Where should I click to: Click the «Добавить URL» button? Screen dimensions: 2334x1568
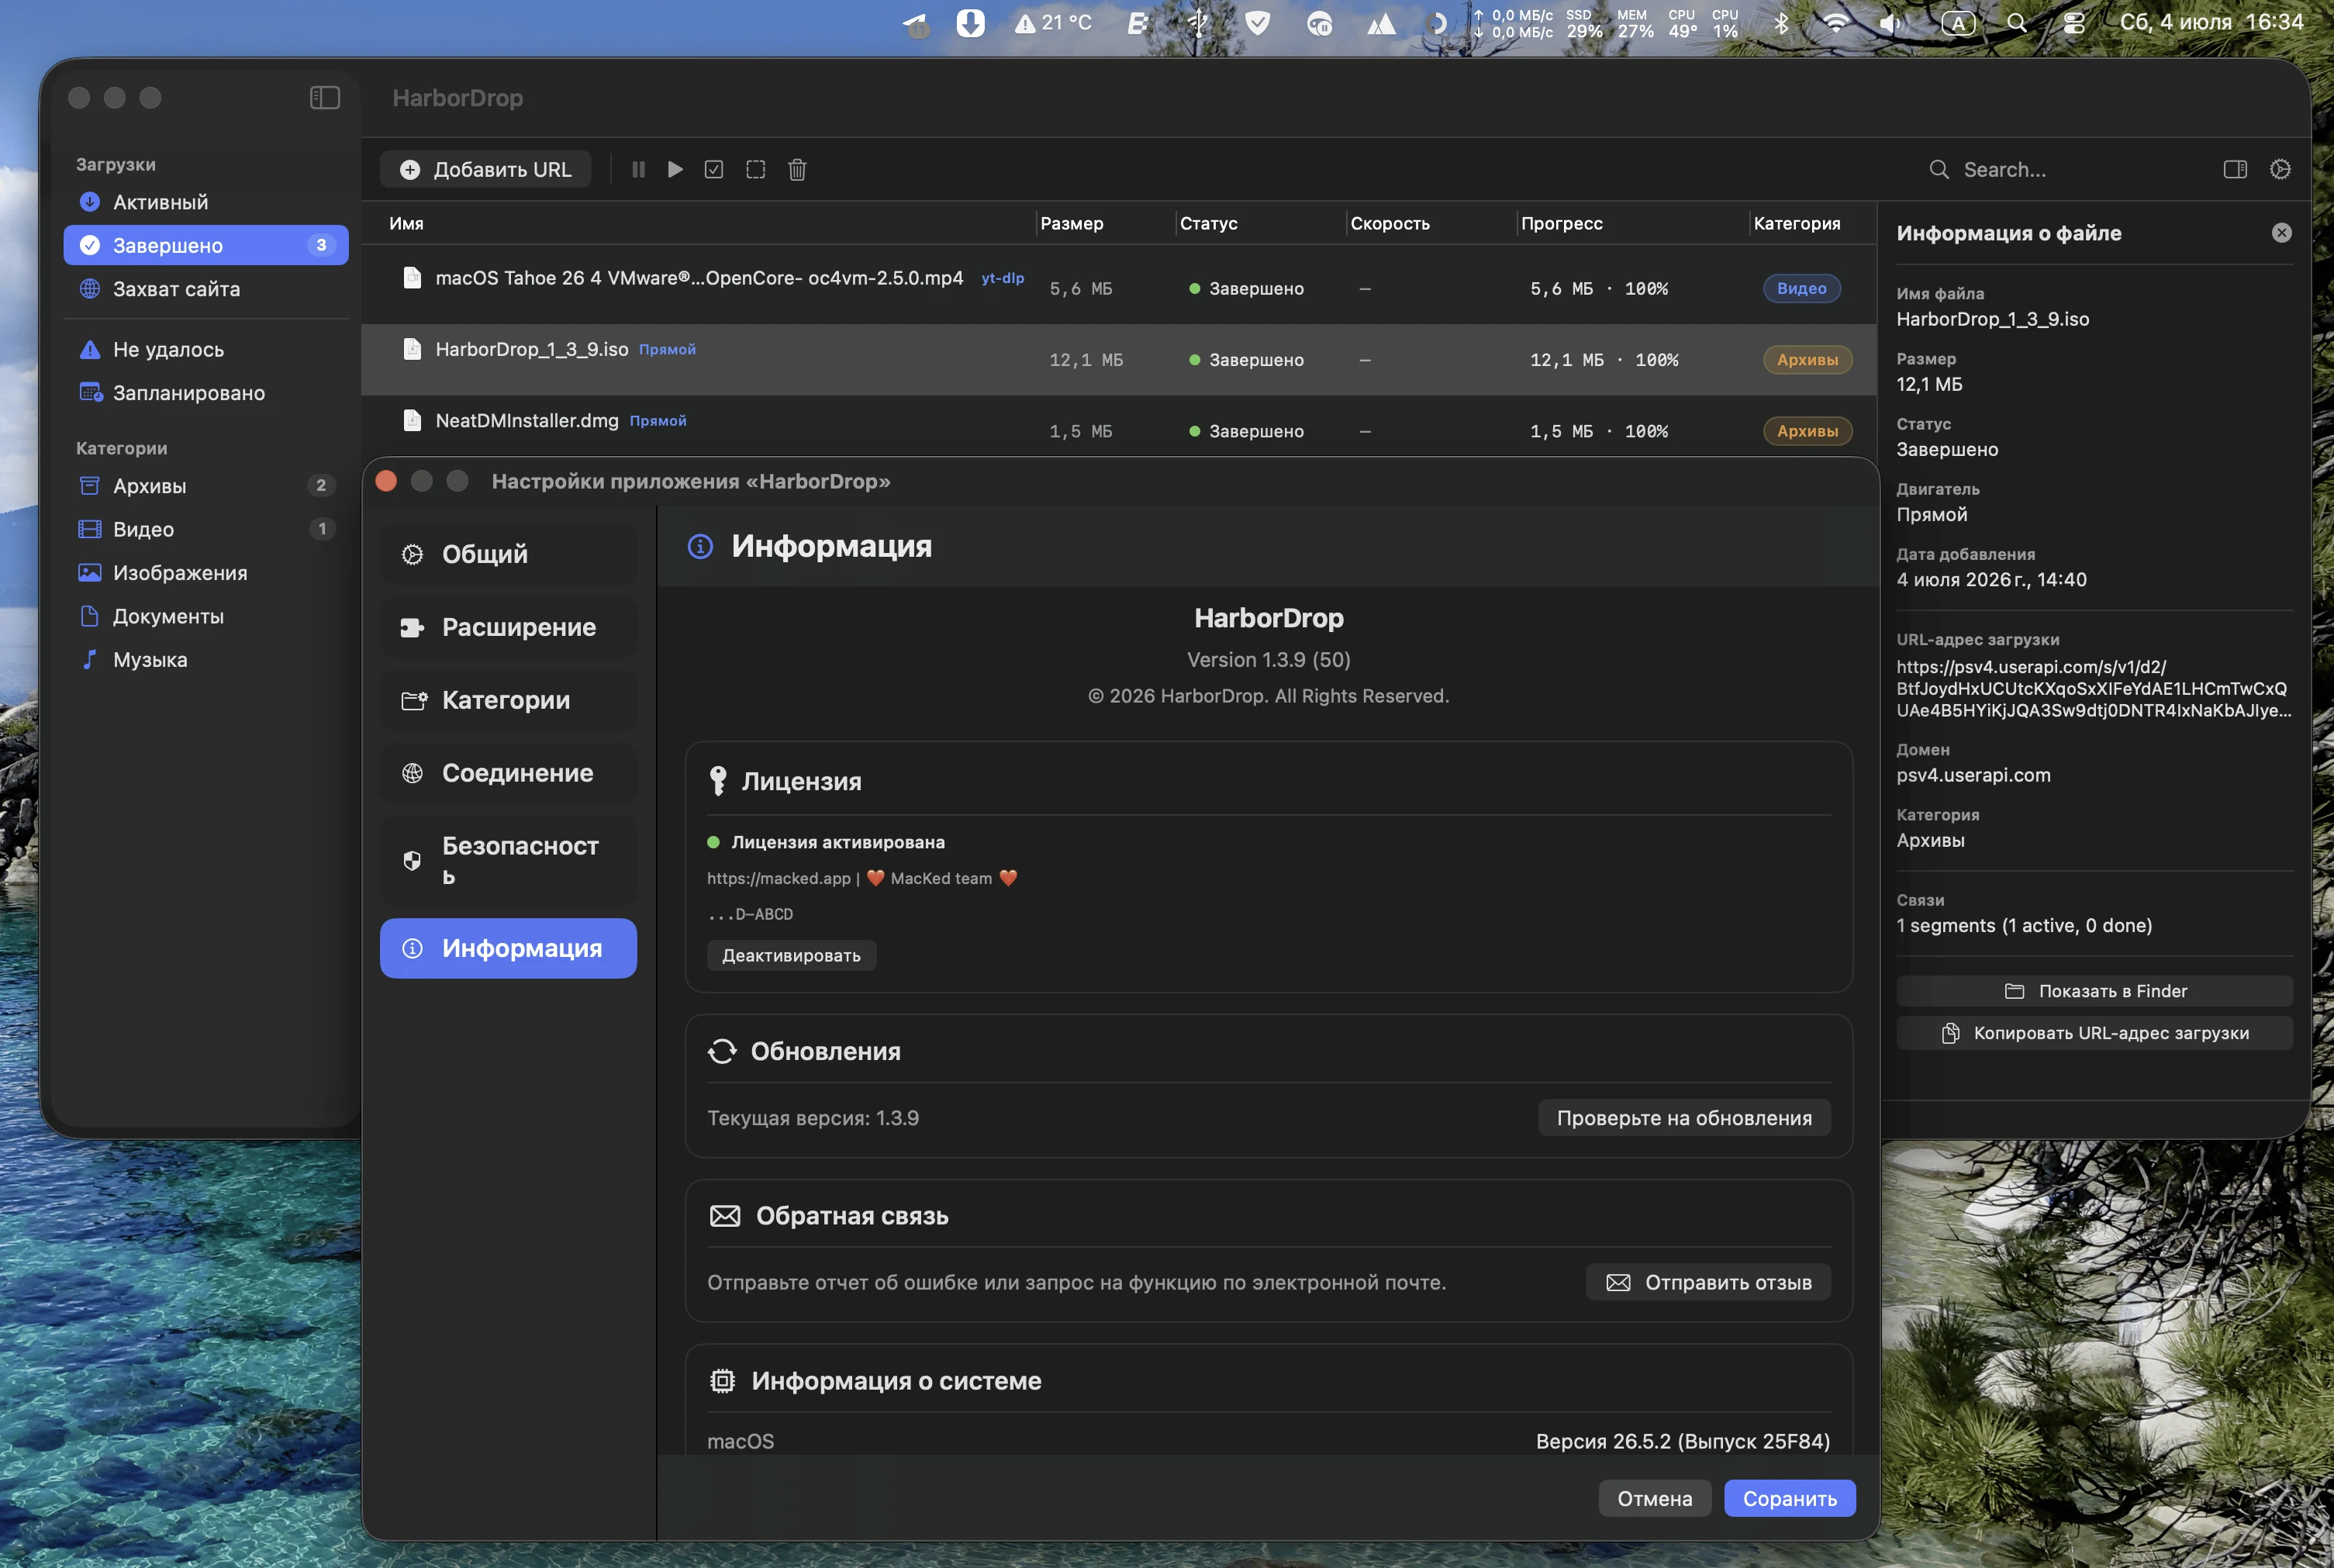pos(485,169)
